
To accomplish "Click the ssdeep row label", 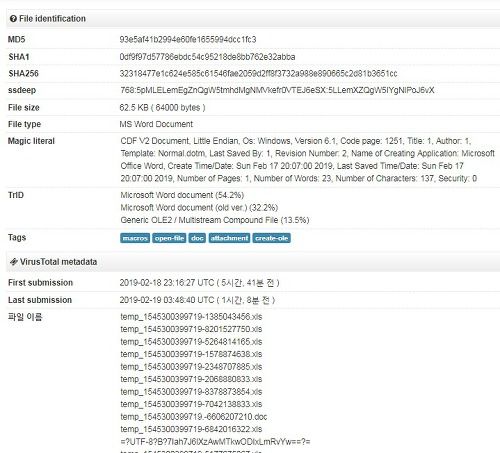I will [22, 90].
